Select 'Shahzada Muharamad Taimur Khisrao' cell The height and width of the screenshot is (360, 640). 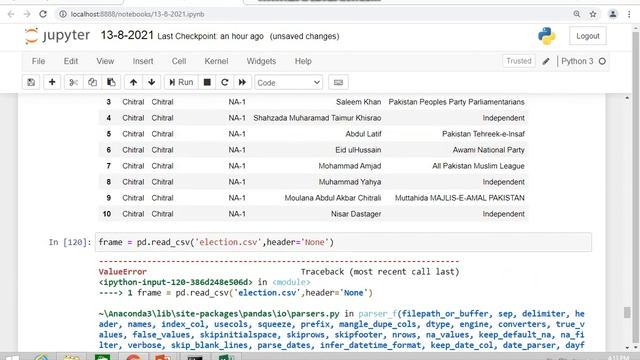317,118
